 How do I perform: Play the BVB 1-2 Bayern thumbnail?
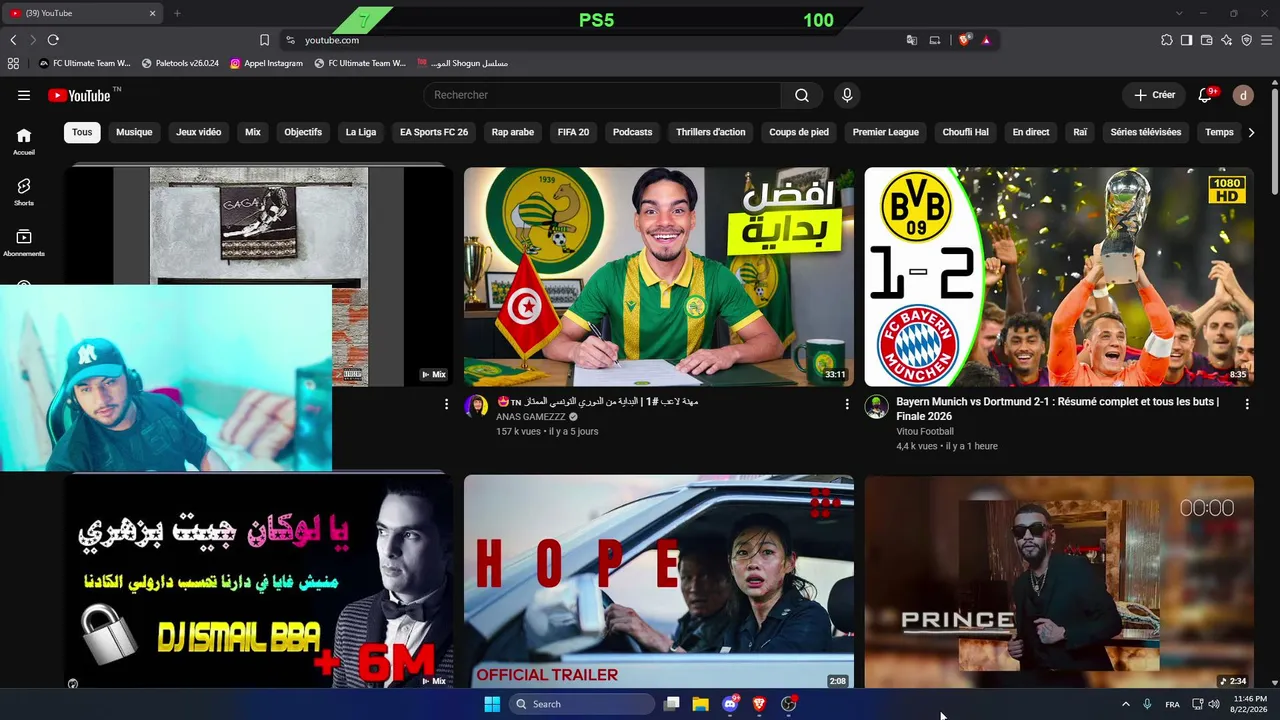[x=1059, y=277]
